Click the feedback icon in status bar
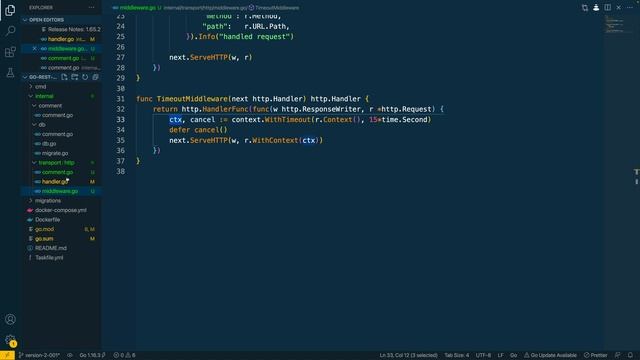Screen dimensions: 640x360 [x=618, y=356]
